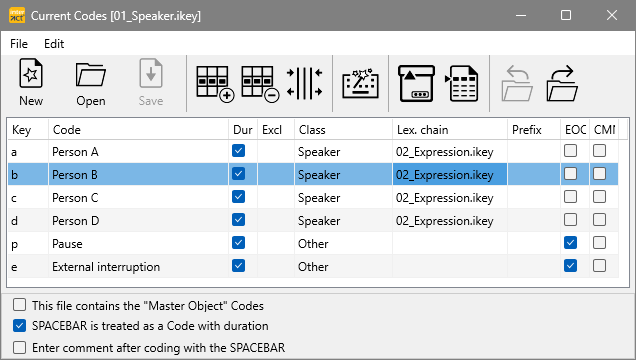
Task: Enable EOC checkbox for Person B
Action: [570, 174]
